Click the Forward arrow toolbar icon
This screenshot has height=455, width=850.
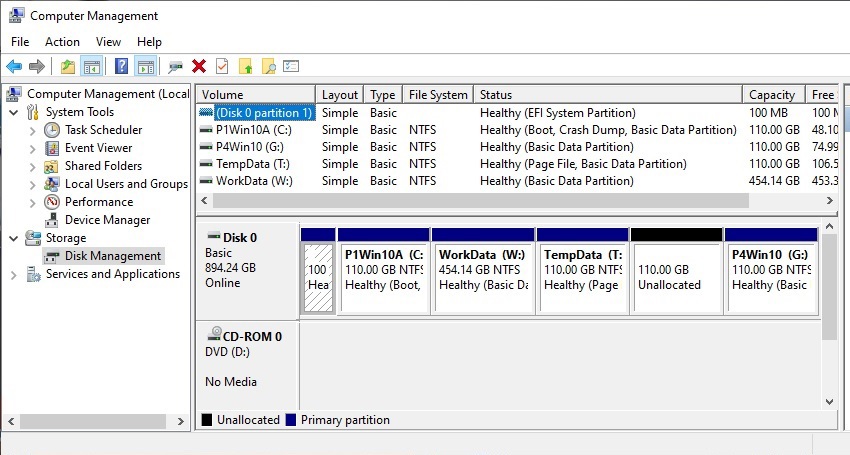(x=37, y=67)
